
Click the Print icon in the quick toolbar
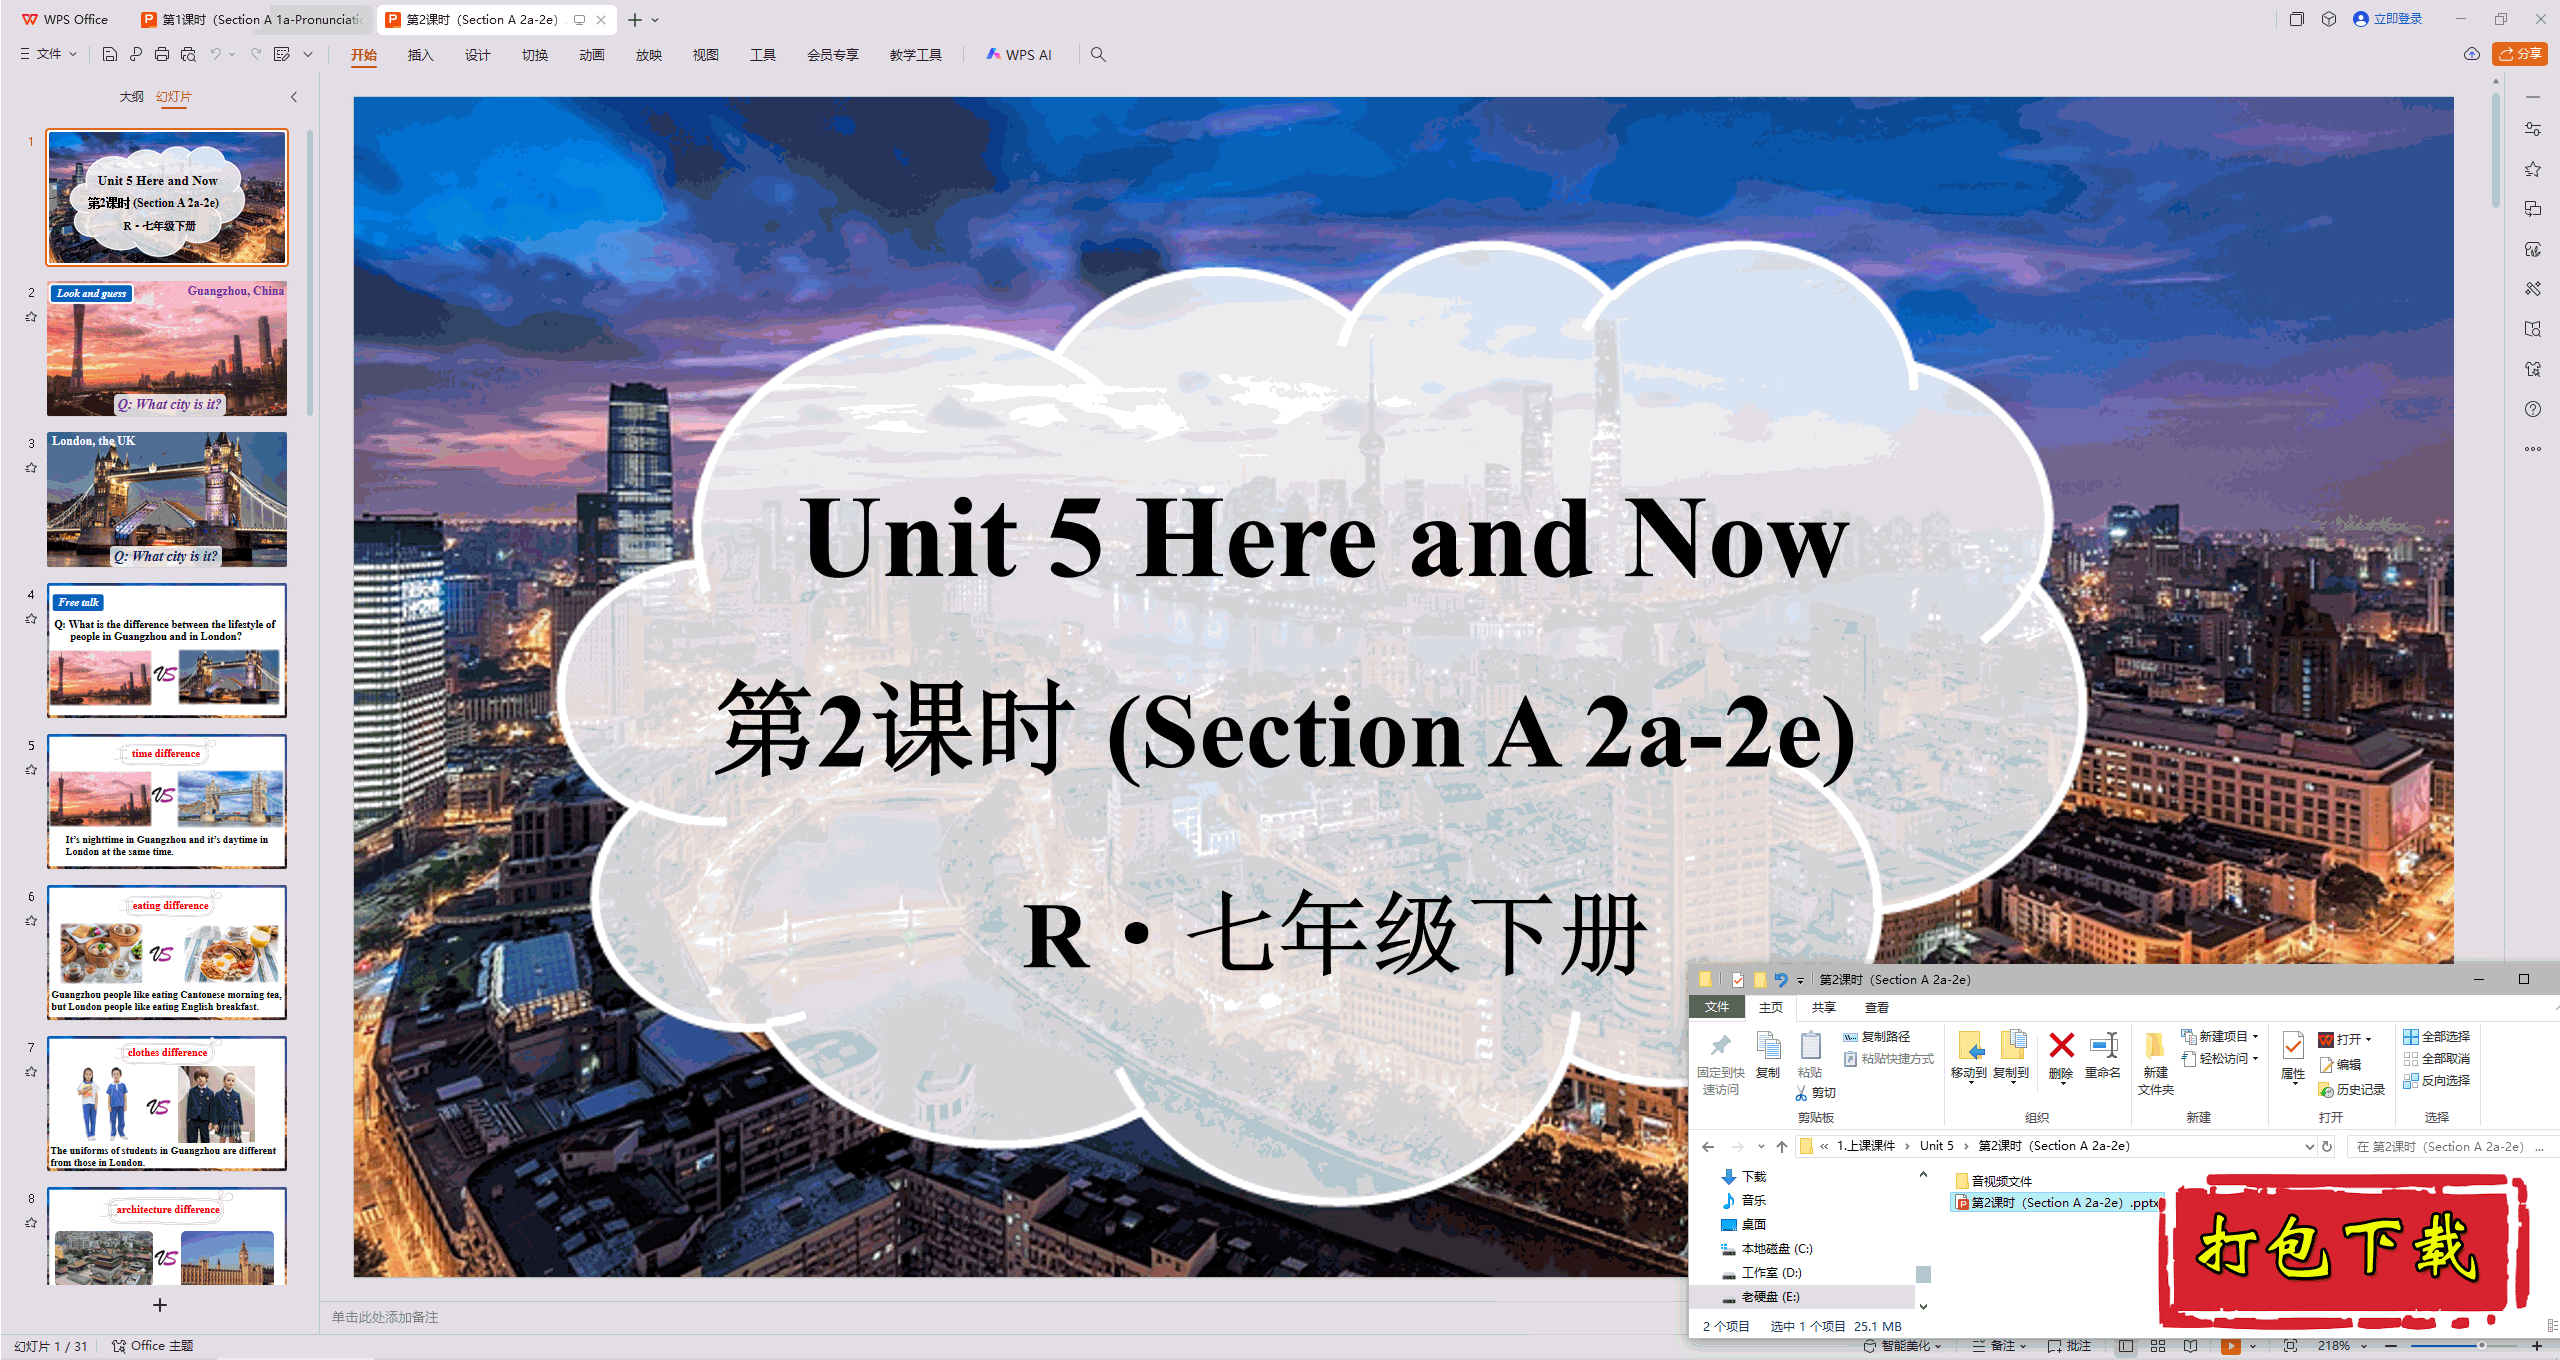pyautogui.click(x=162, y=54)
